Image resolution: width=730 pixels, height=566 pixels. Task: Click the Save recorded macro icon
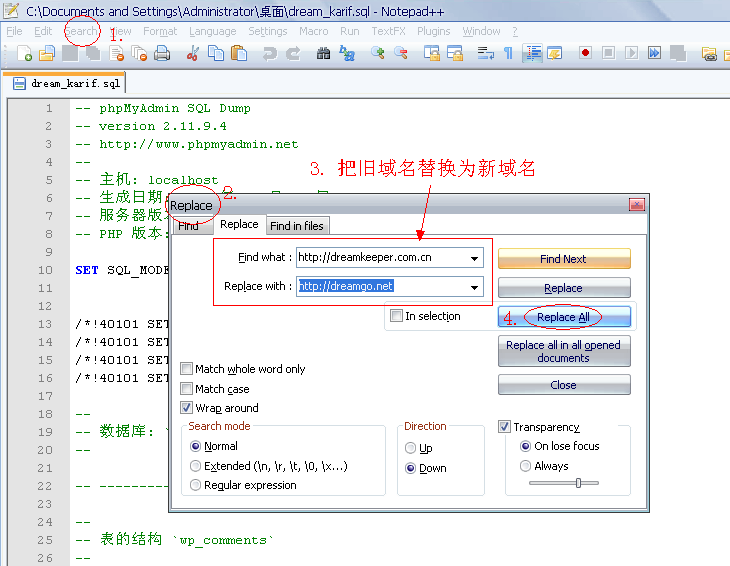(678, 54)
